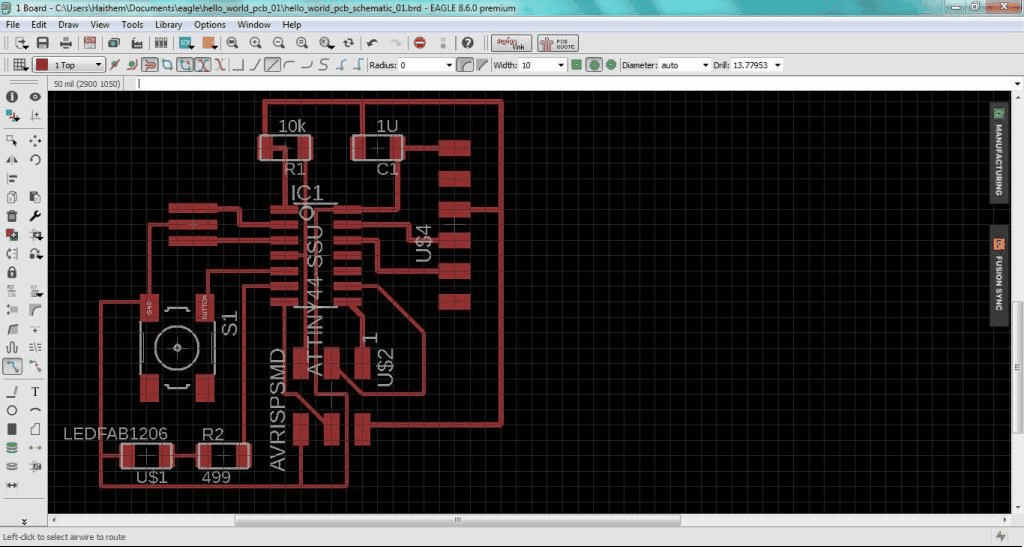The height and width of the screenshot is (547, 1024).
Task: Open the Width dropdown
Action: point(543,65)
